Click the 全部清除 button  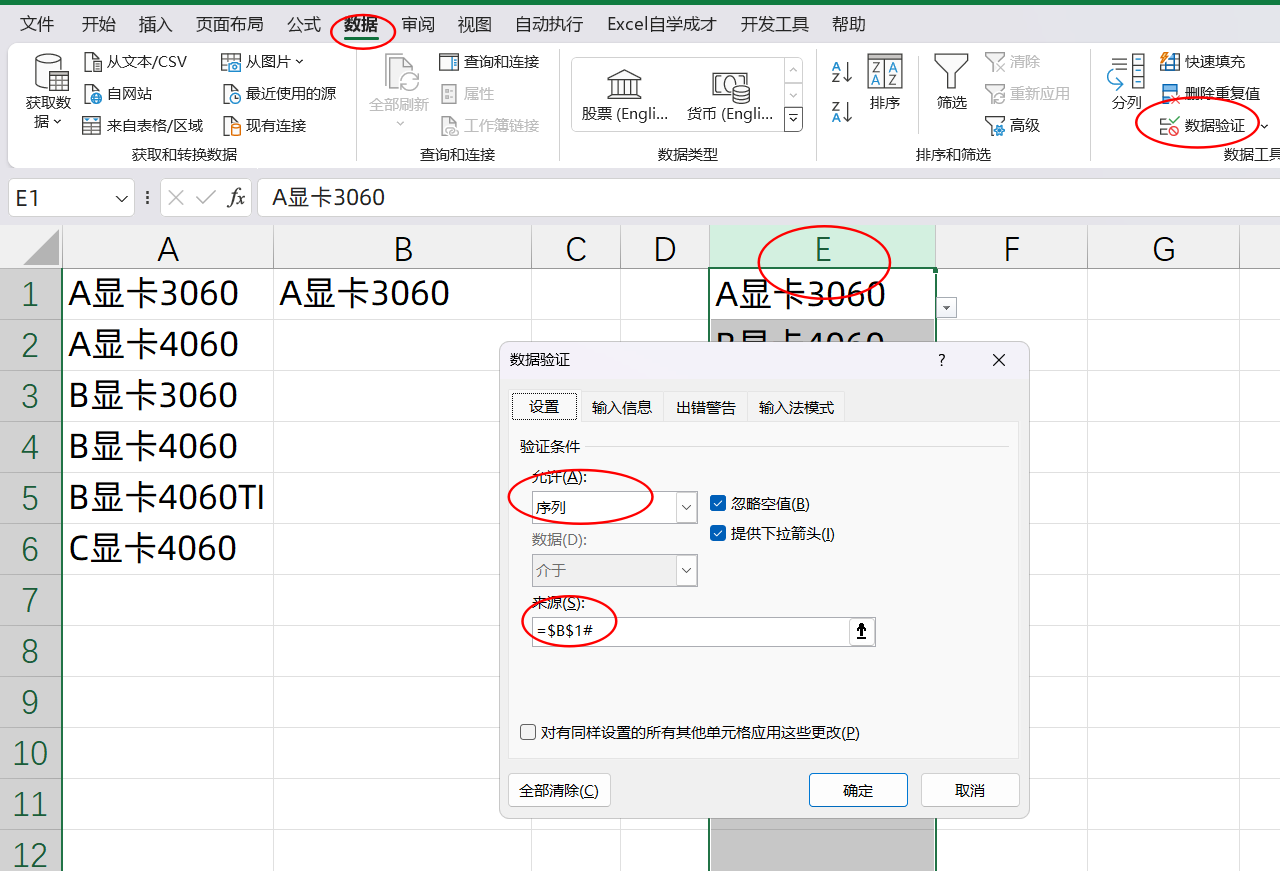559,790
